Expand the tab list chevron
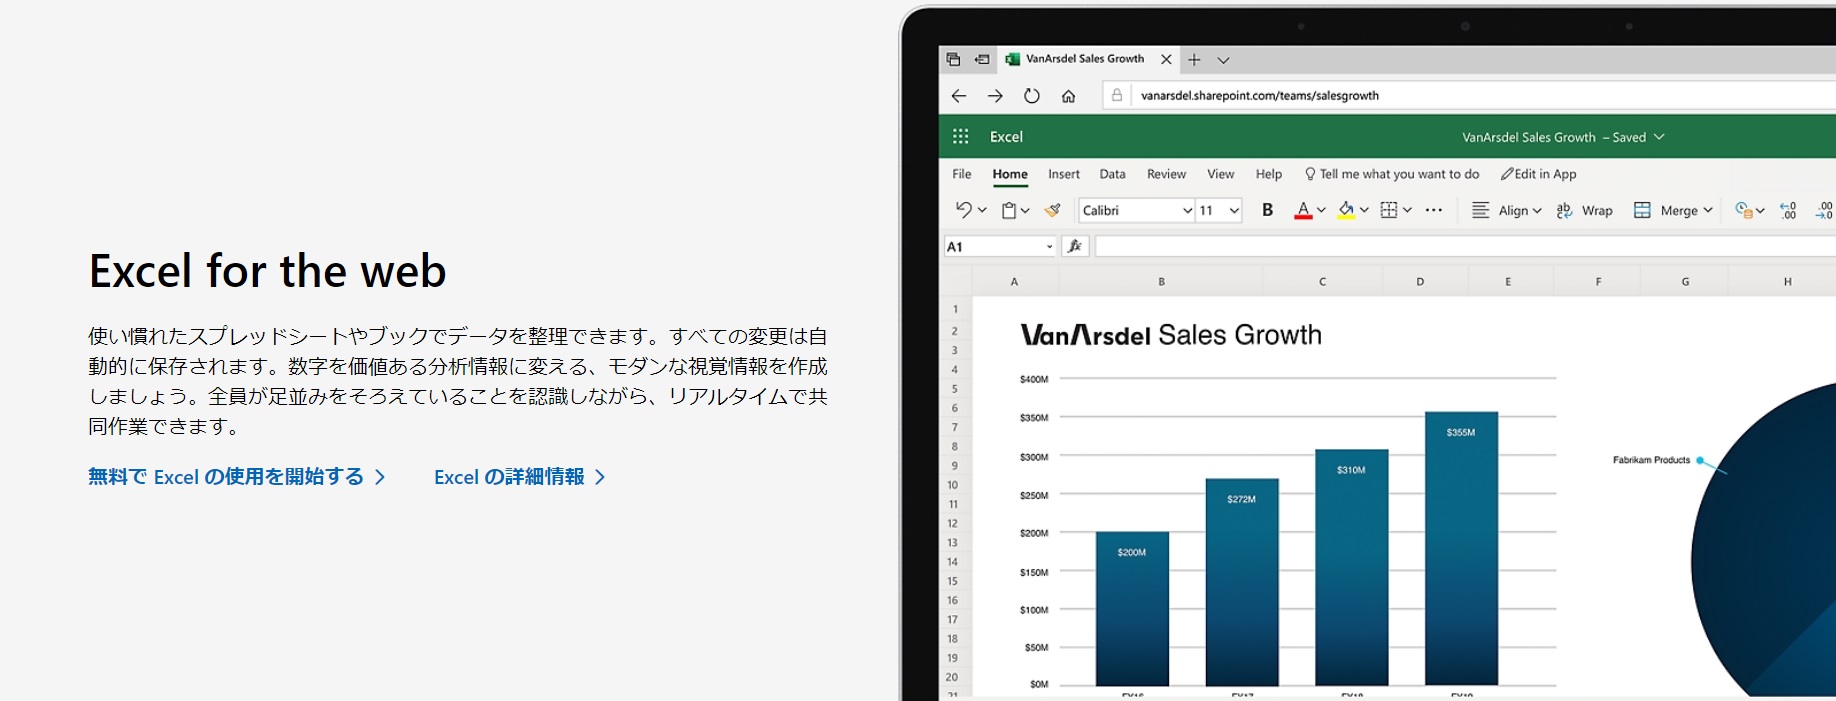 coord(1223,60)
